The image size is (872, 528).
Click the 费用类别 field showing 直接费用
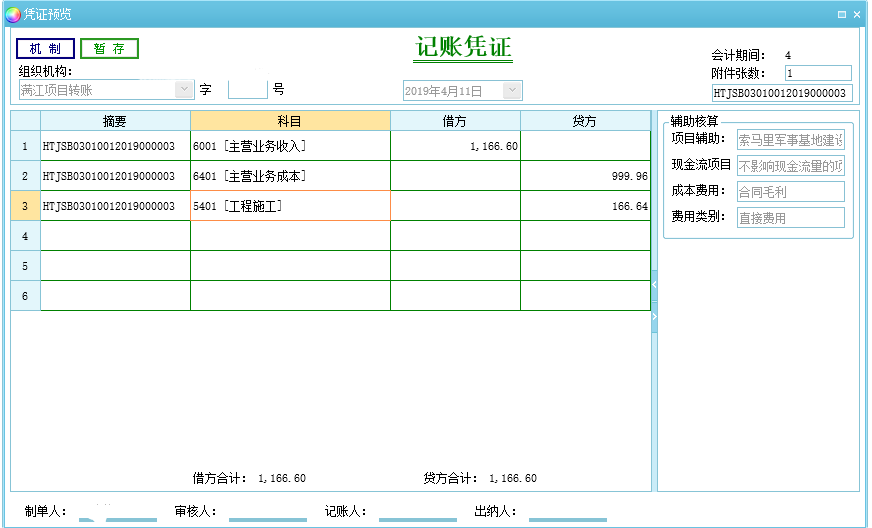(x=790, y=217)
